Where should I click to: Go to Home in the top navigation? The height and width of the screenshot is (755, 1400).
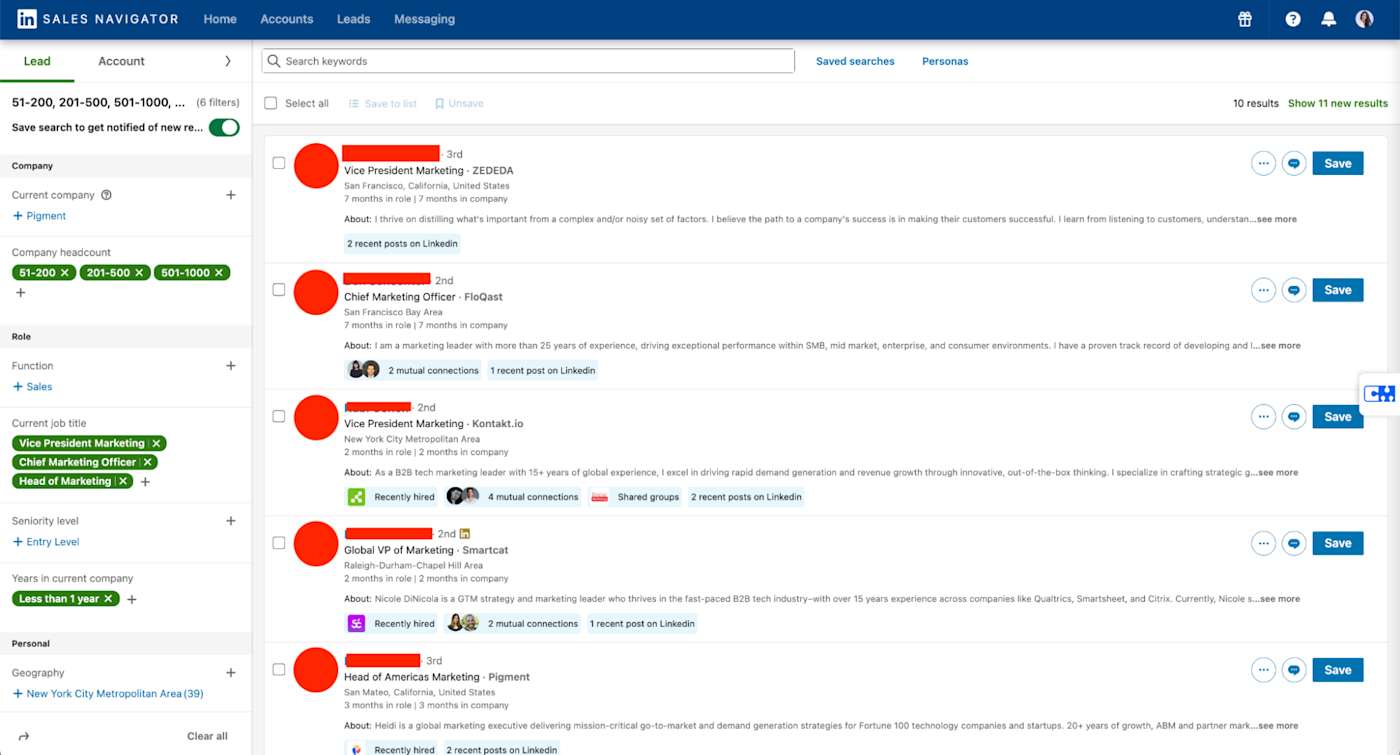click(220, 19)
